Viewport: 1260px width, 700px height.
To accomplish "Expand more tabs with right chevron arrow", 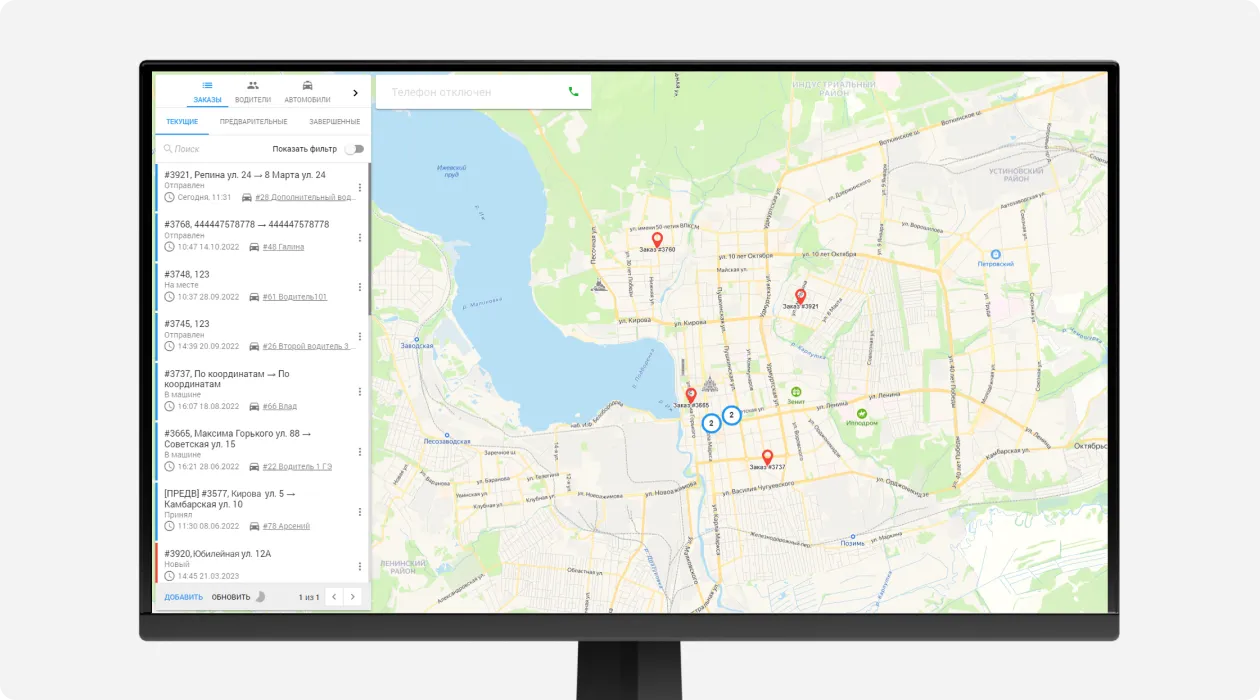I will [355, 93].
